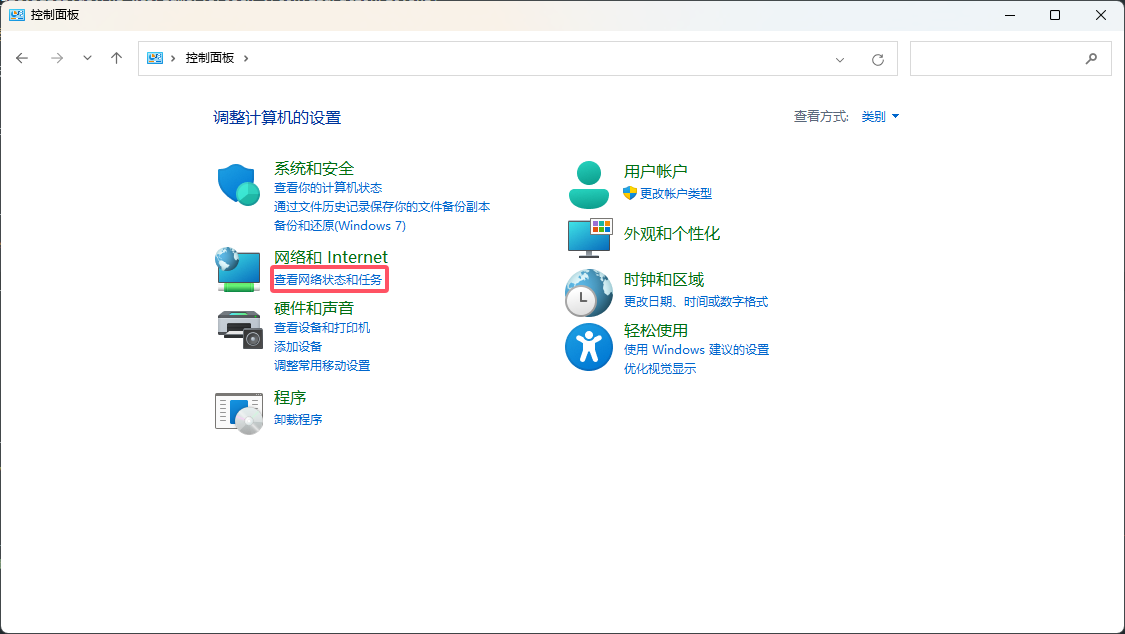Screen dimensions: 1125x634
Task: Click the Appearance and Personalization monitor icon
Action: pos(590,237)
